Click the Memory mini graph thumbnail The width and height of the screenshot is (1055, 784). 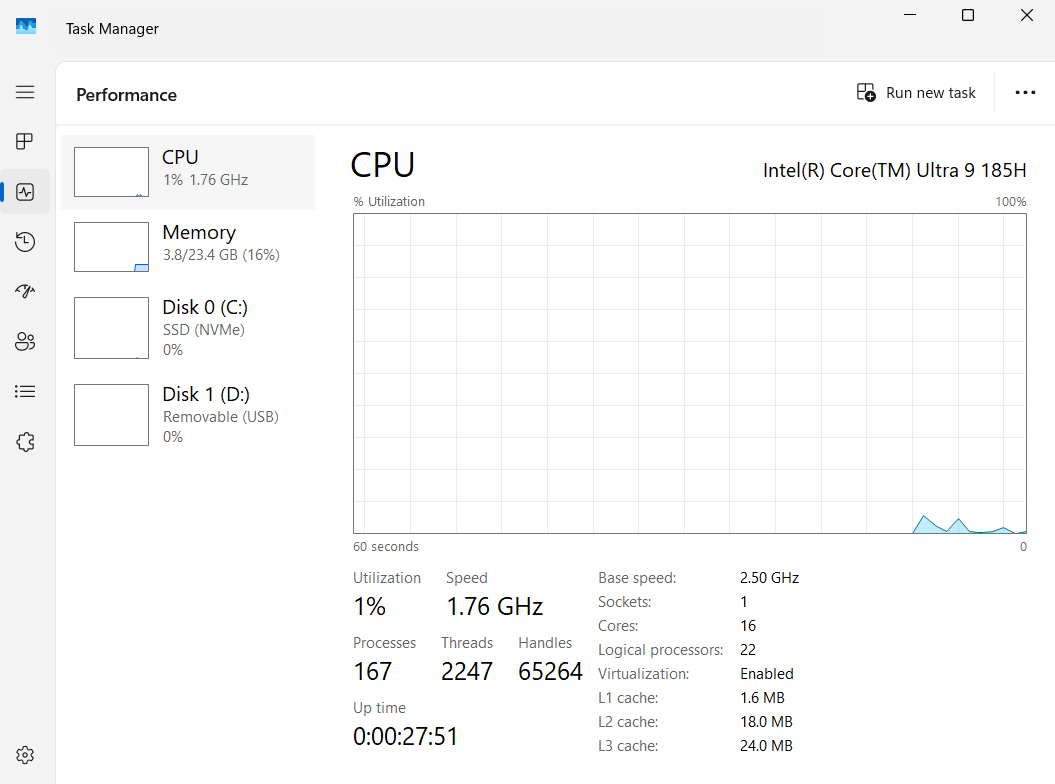click(x=111, y=247)
